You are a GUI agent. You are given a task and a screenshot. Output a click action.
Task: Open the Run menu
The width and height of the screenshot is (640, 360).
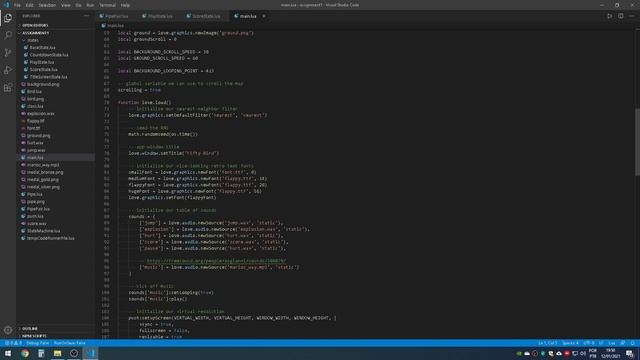point(90,5)
